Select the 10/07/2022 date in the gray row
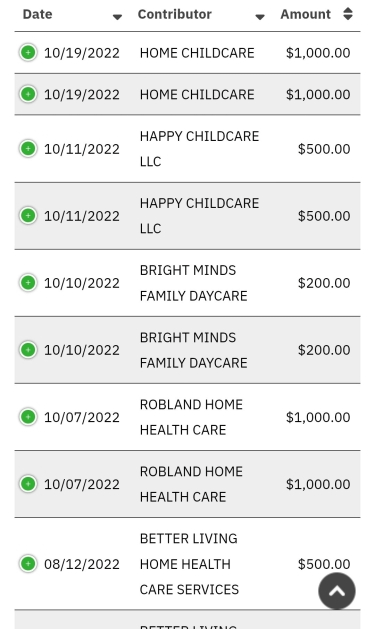Viewport: 375px width, 629px height. click(x=82, y=484)
